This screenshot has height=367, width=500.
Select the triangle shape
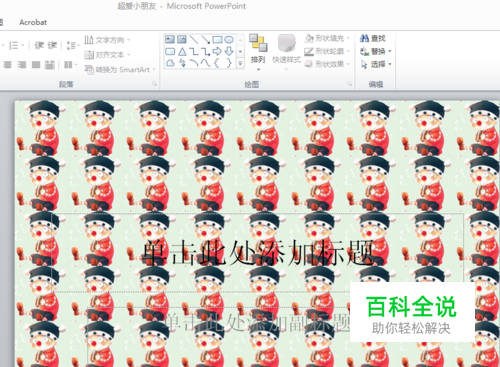(x=182, y=51)
